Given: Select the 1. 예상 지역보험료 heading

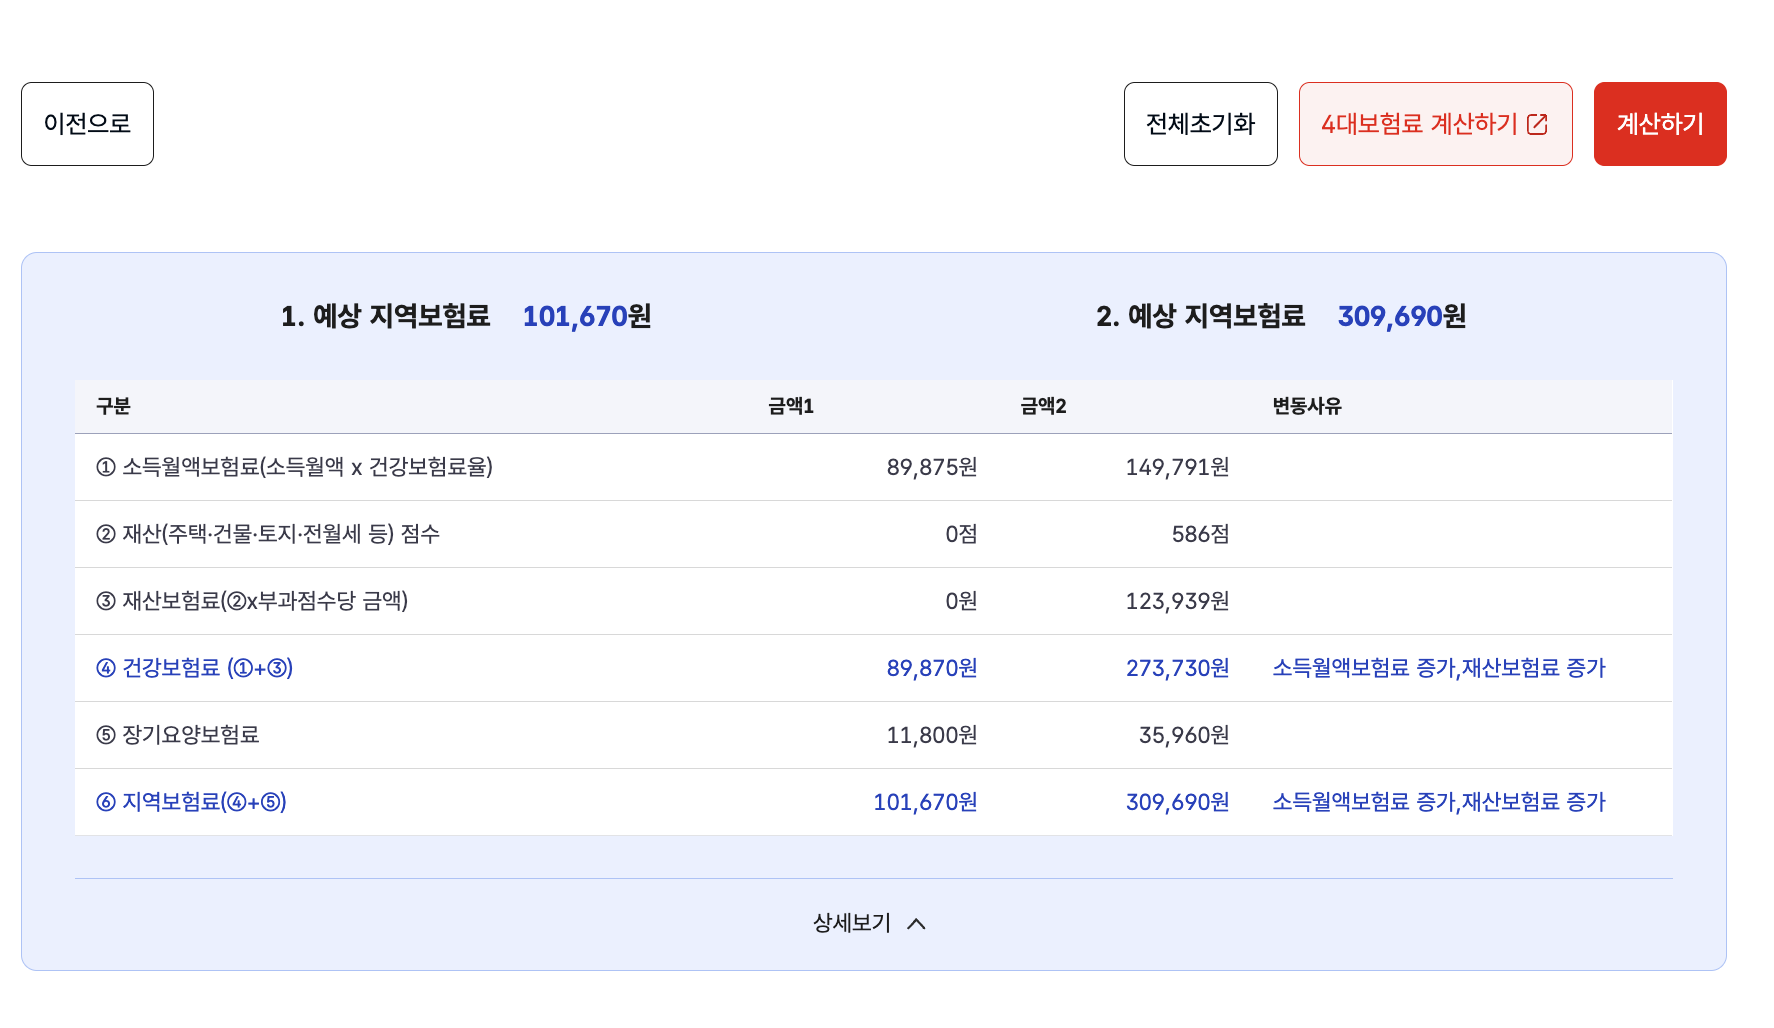Looking at the screenshot, I should point(386,316).
